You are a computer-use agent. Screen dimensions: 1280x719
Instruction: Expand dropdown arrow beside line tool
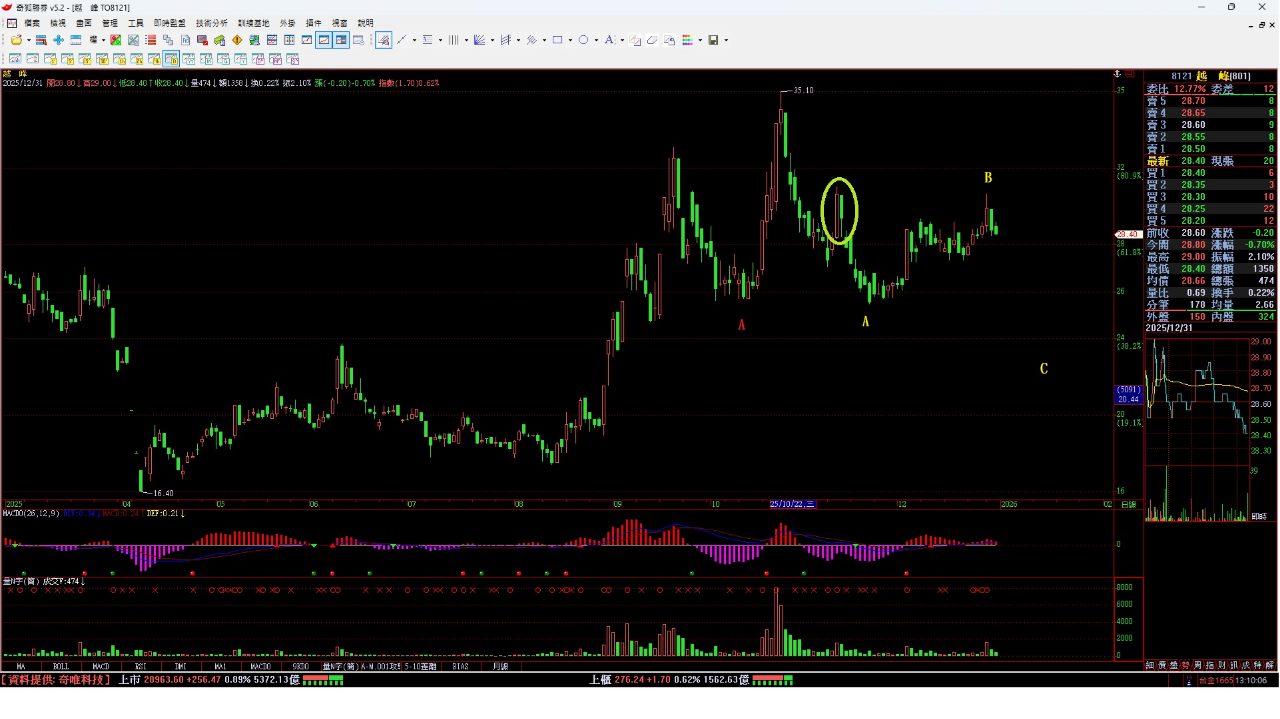coord(414,40)
